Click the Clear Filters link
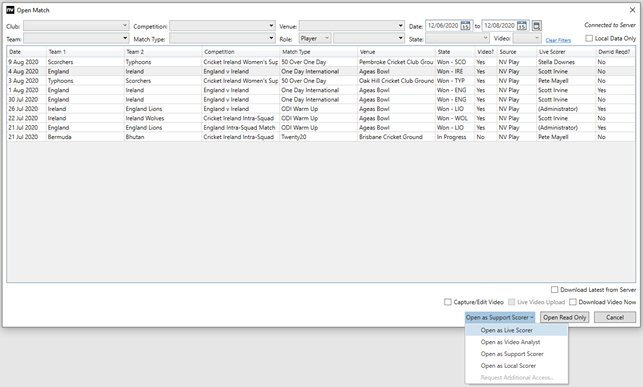 coord(558,40)
